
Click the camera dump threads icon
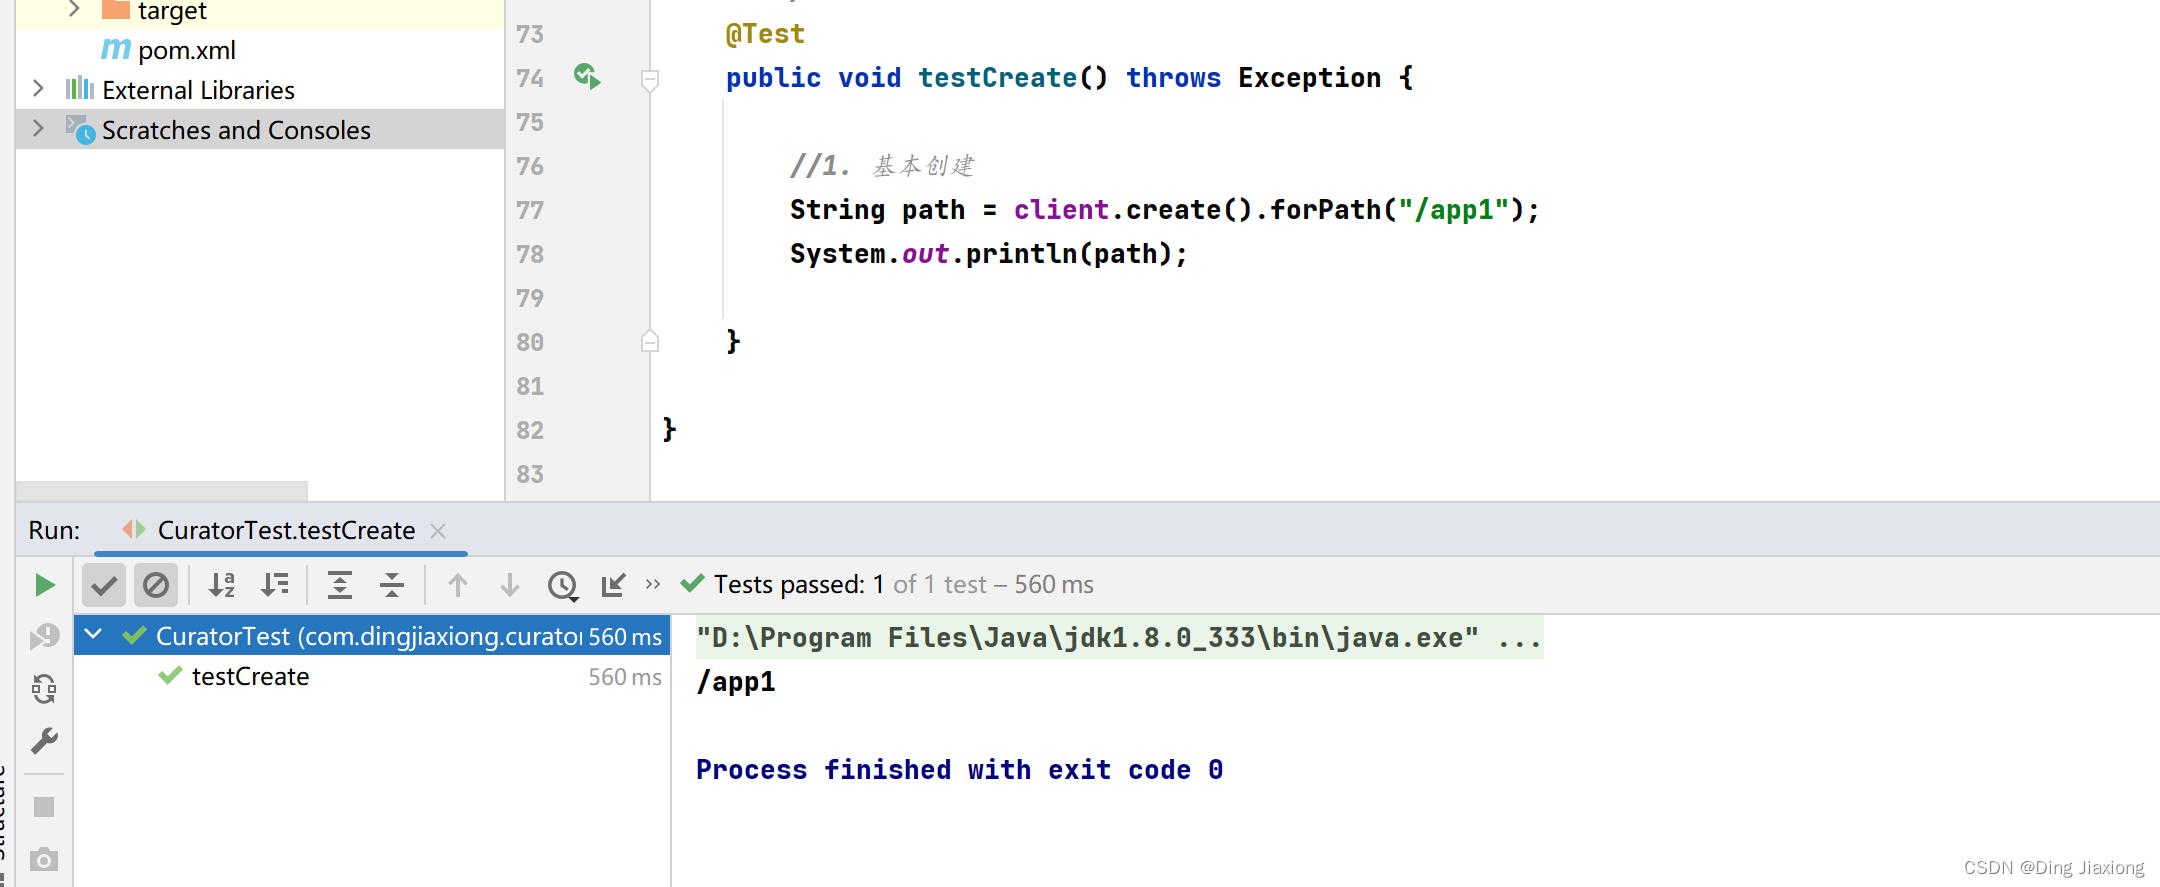pos(45,859)
